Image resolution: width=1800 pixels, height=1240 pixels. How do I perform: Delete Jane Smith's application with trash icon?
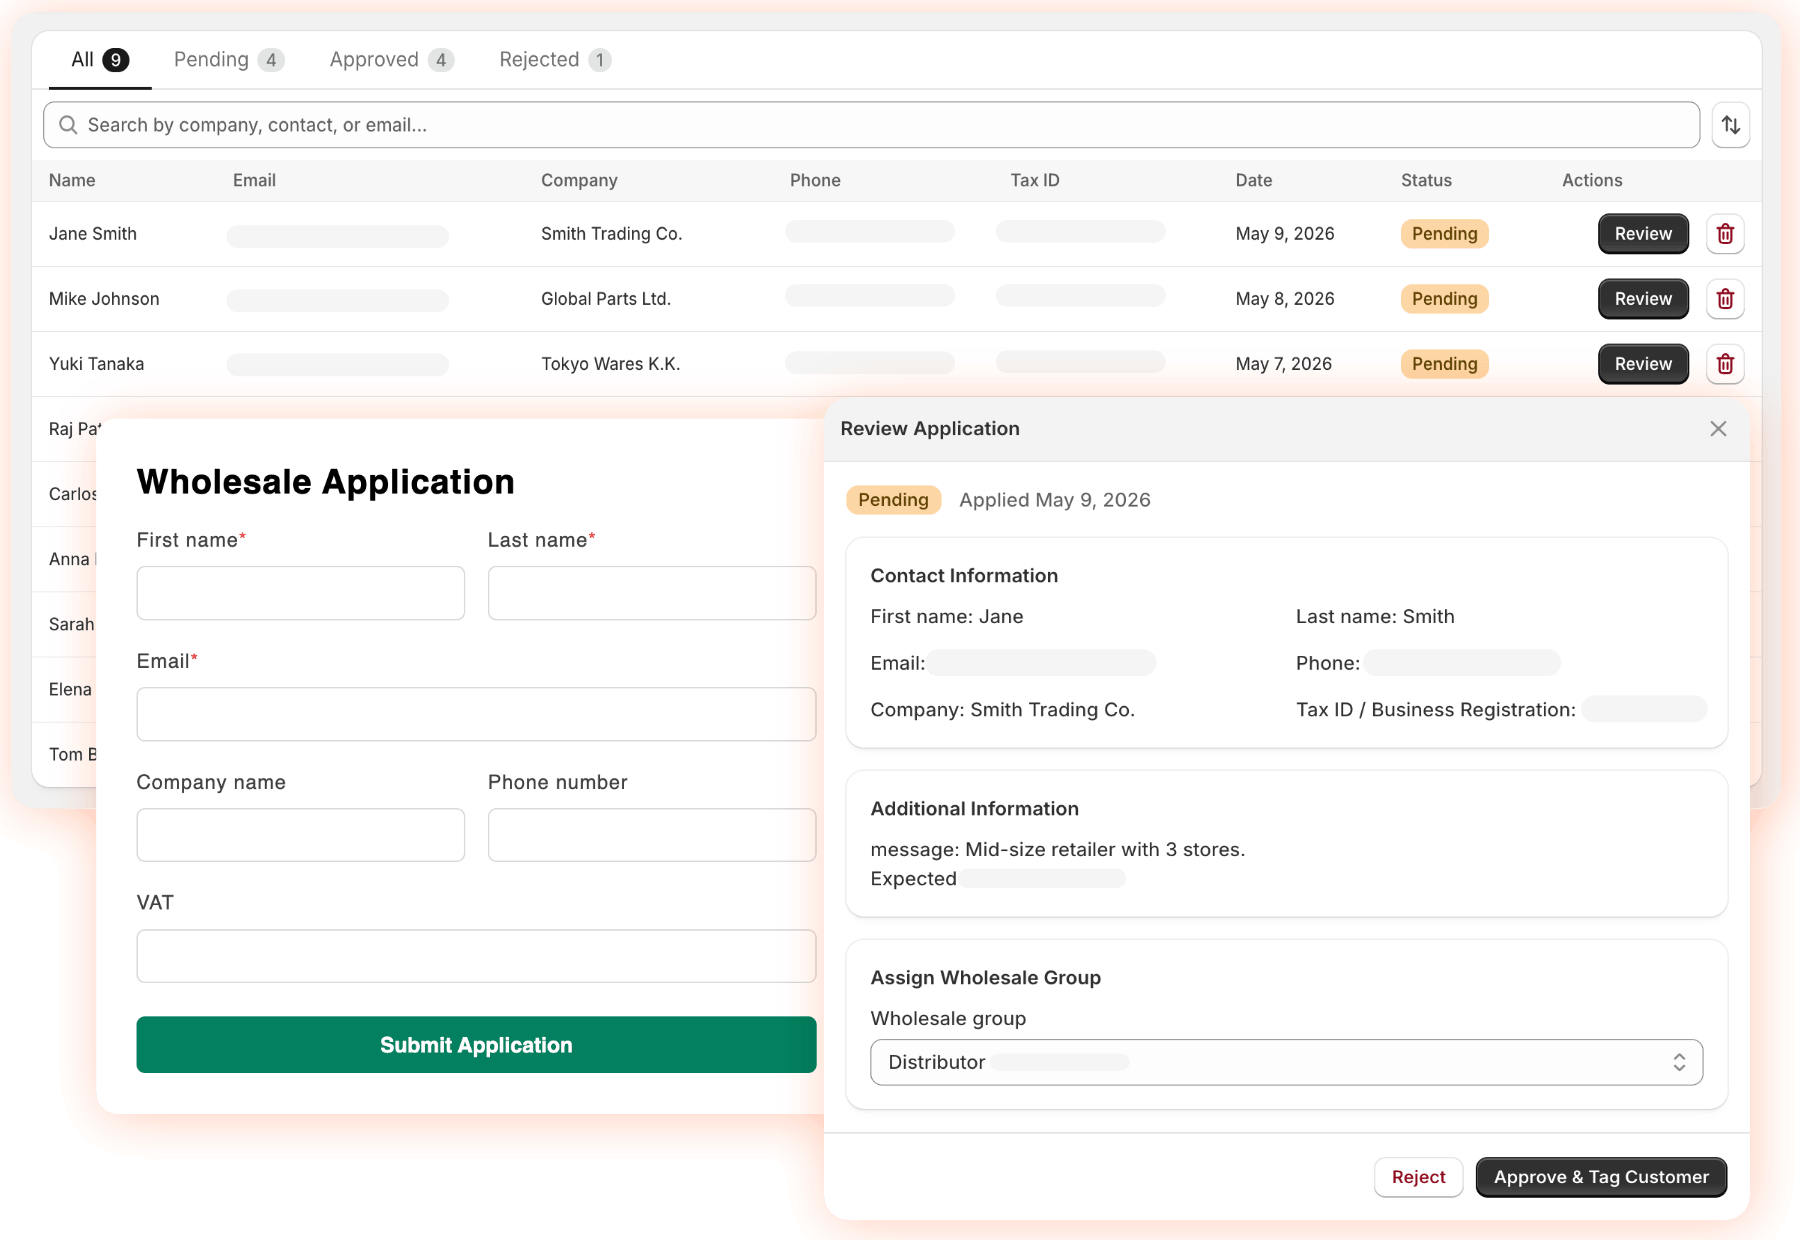pos(1725,234)
